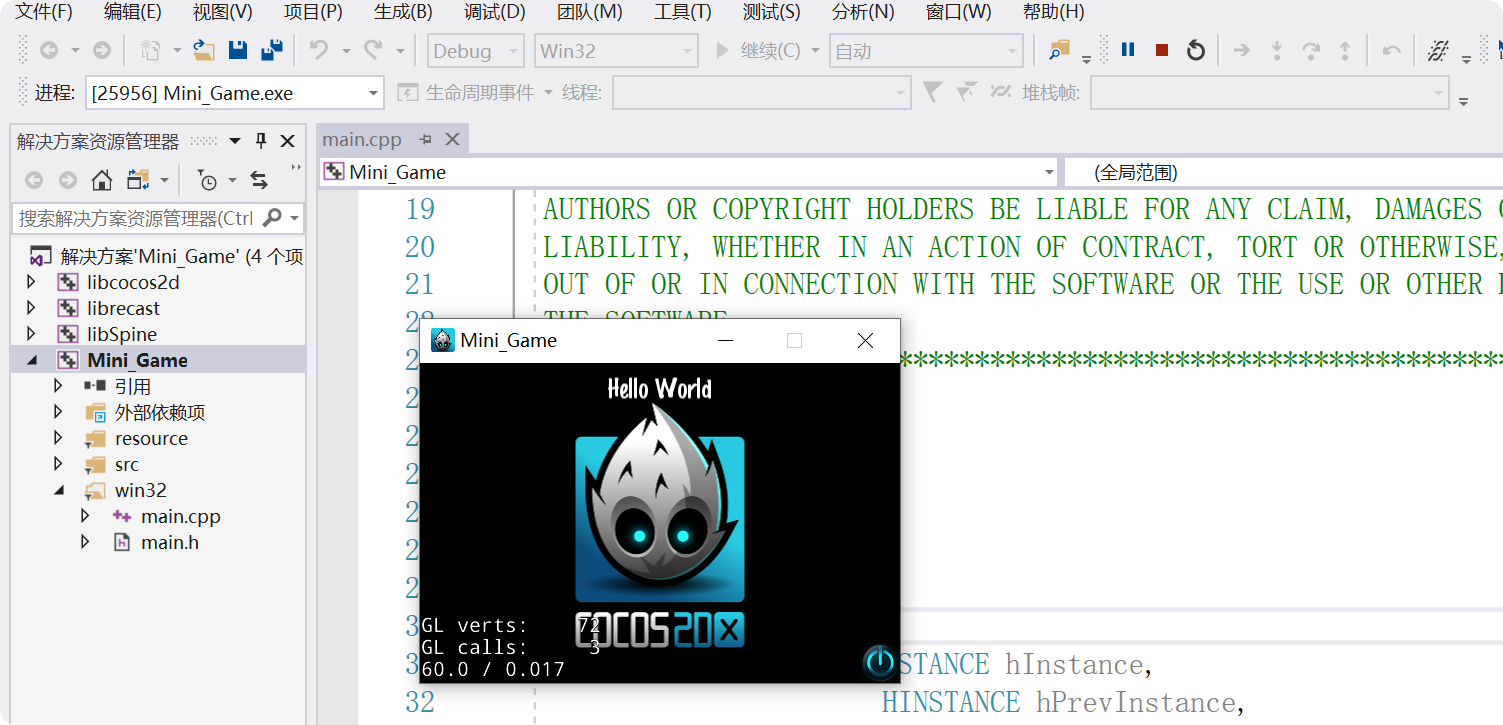Toggle Solution Explorer view switch icon

click(138, 180)
